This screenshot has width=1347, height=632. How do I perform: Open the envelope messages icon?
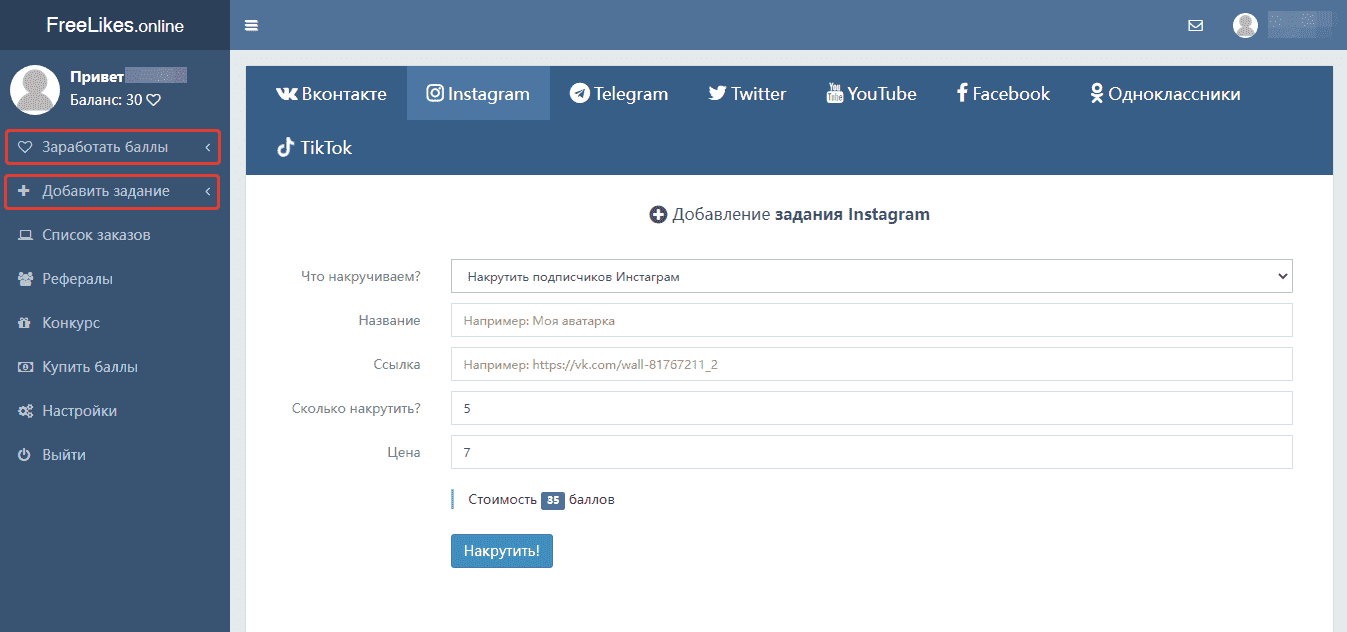click(1195, 26)
